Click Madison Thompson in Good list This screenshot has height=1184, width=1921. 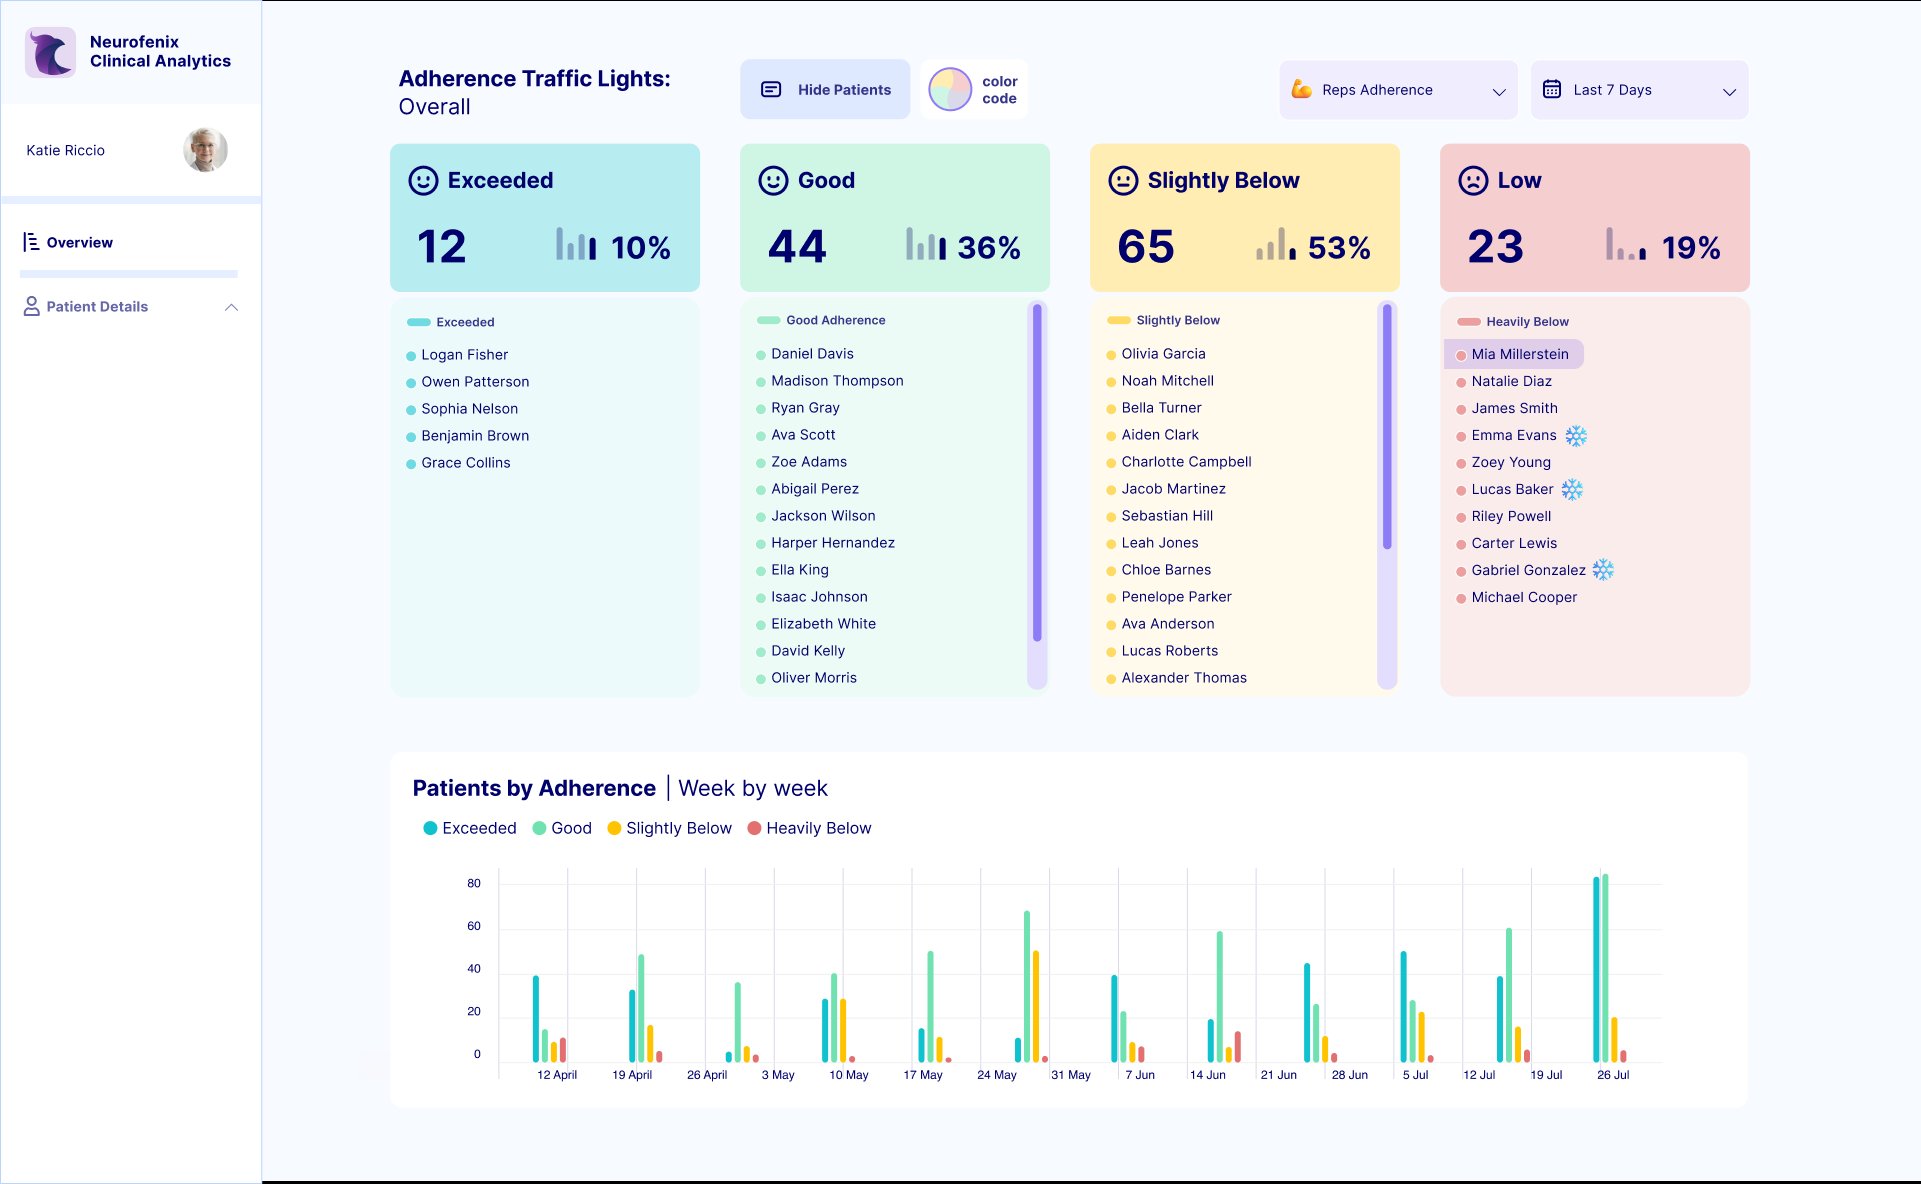click(x=837, y=381)
